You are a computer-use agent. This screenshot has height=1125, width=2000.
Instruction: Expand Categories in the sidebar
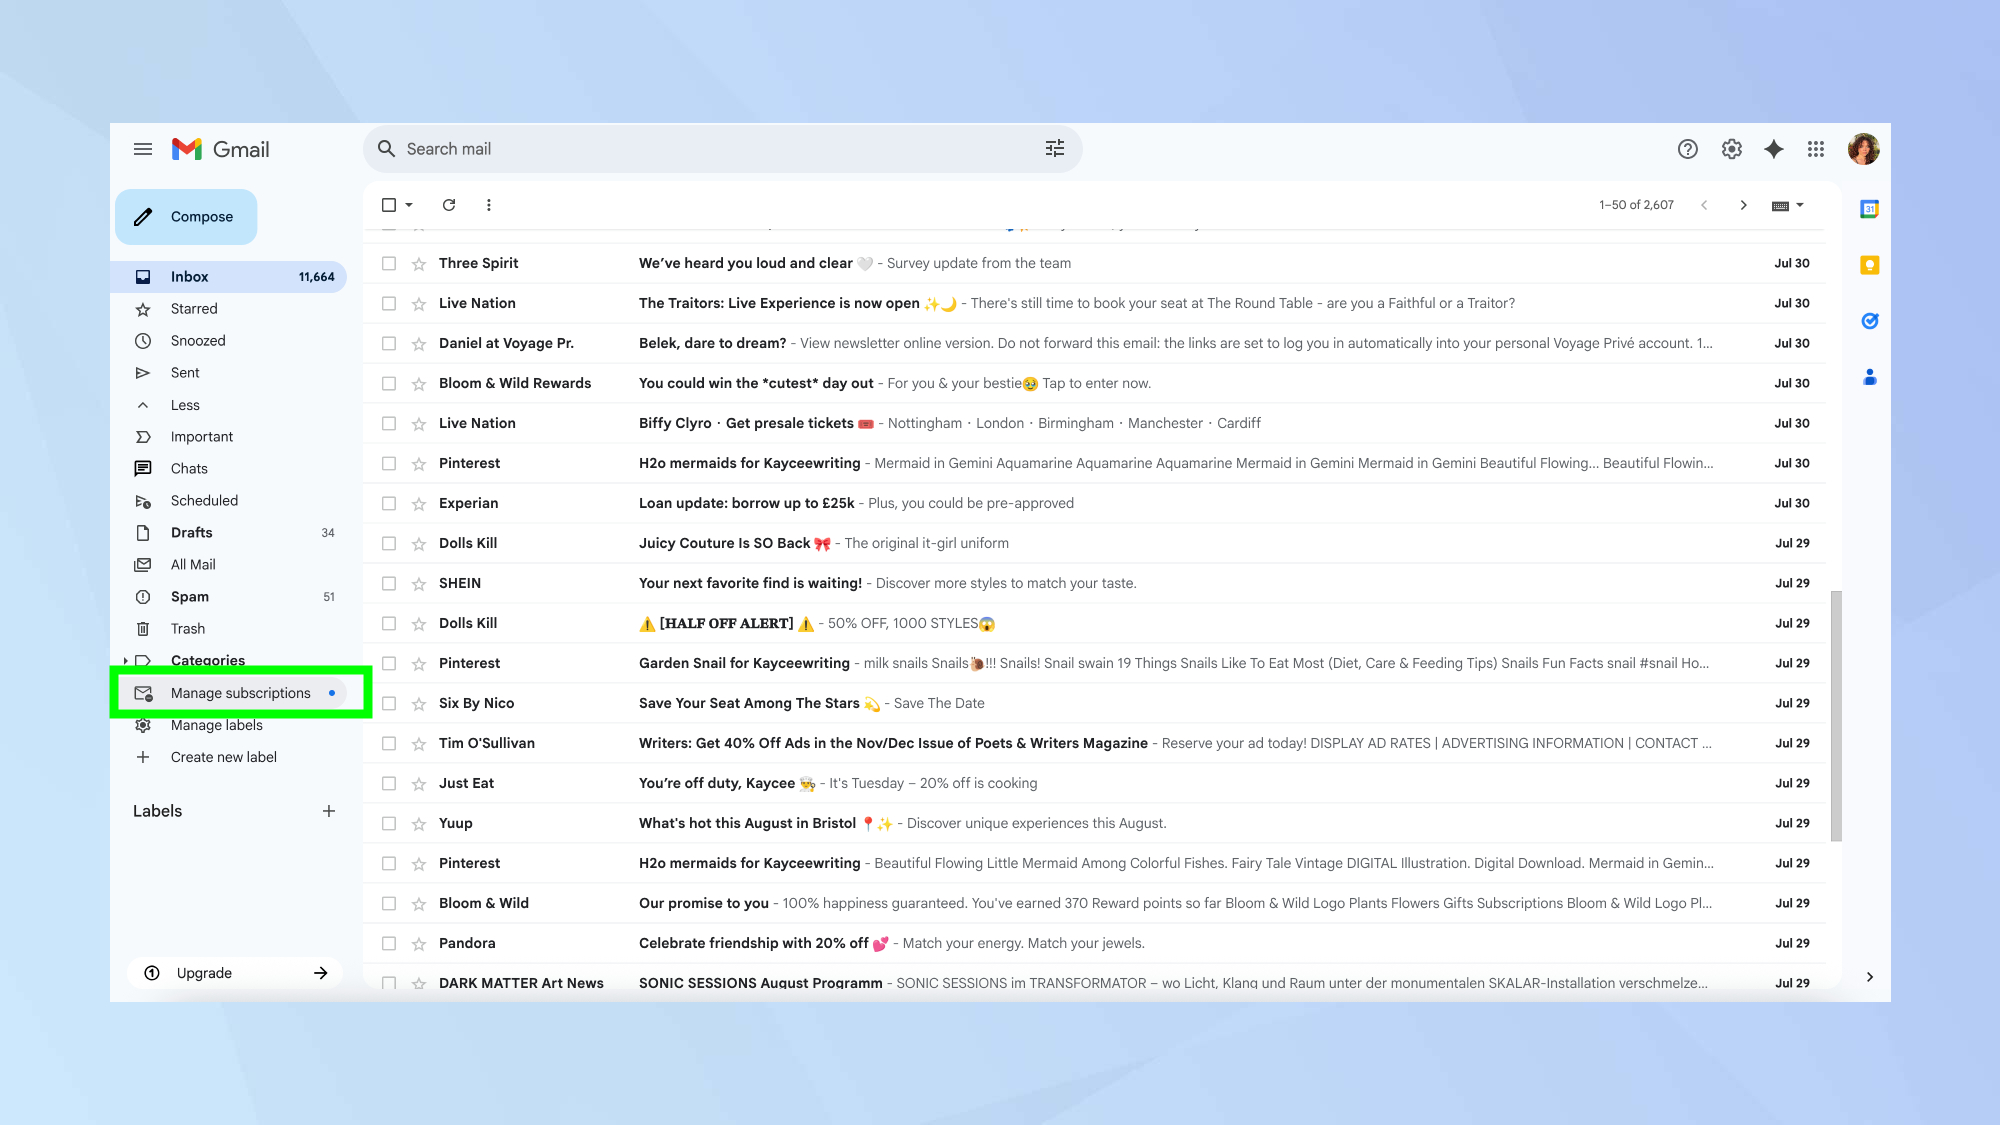coord(125,660)
